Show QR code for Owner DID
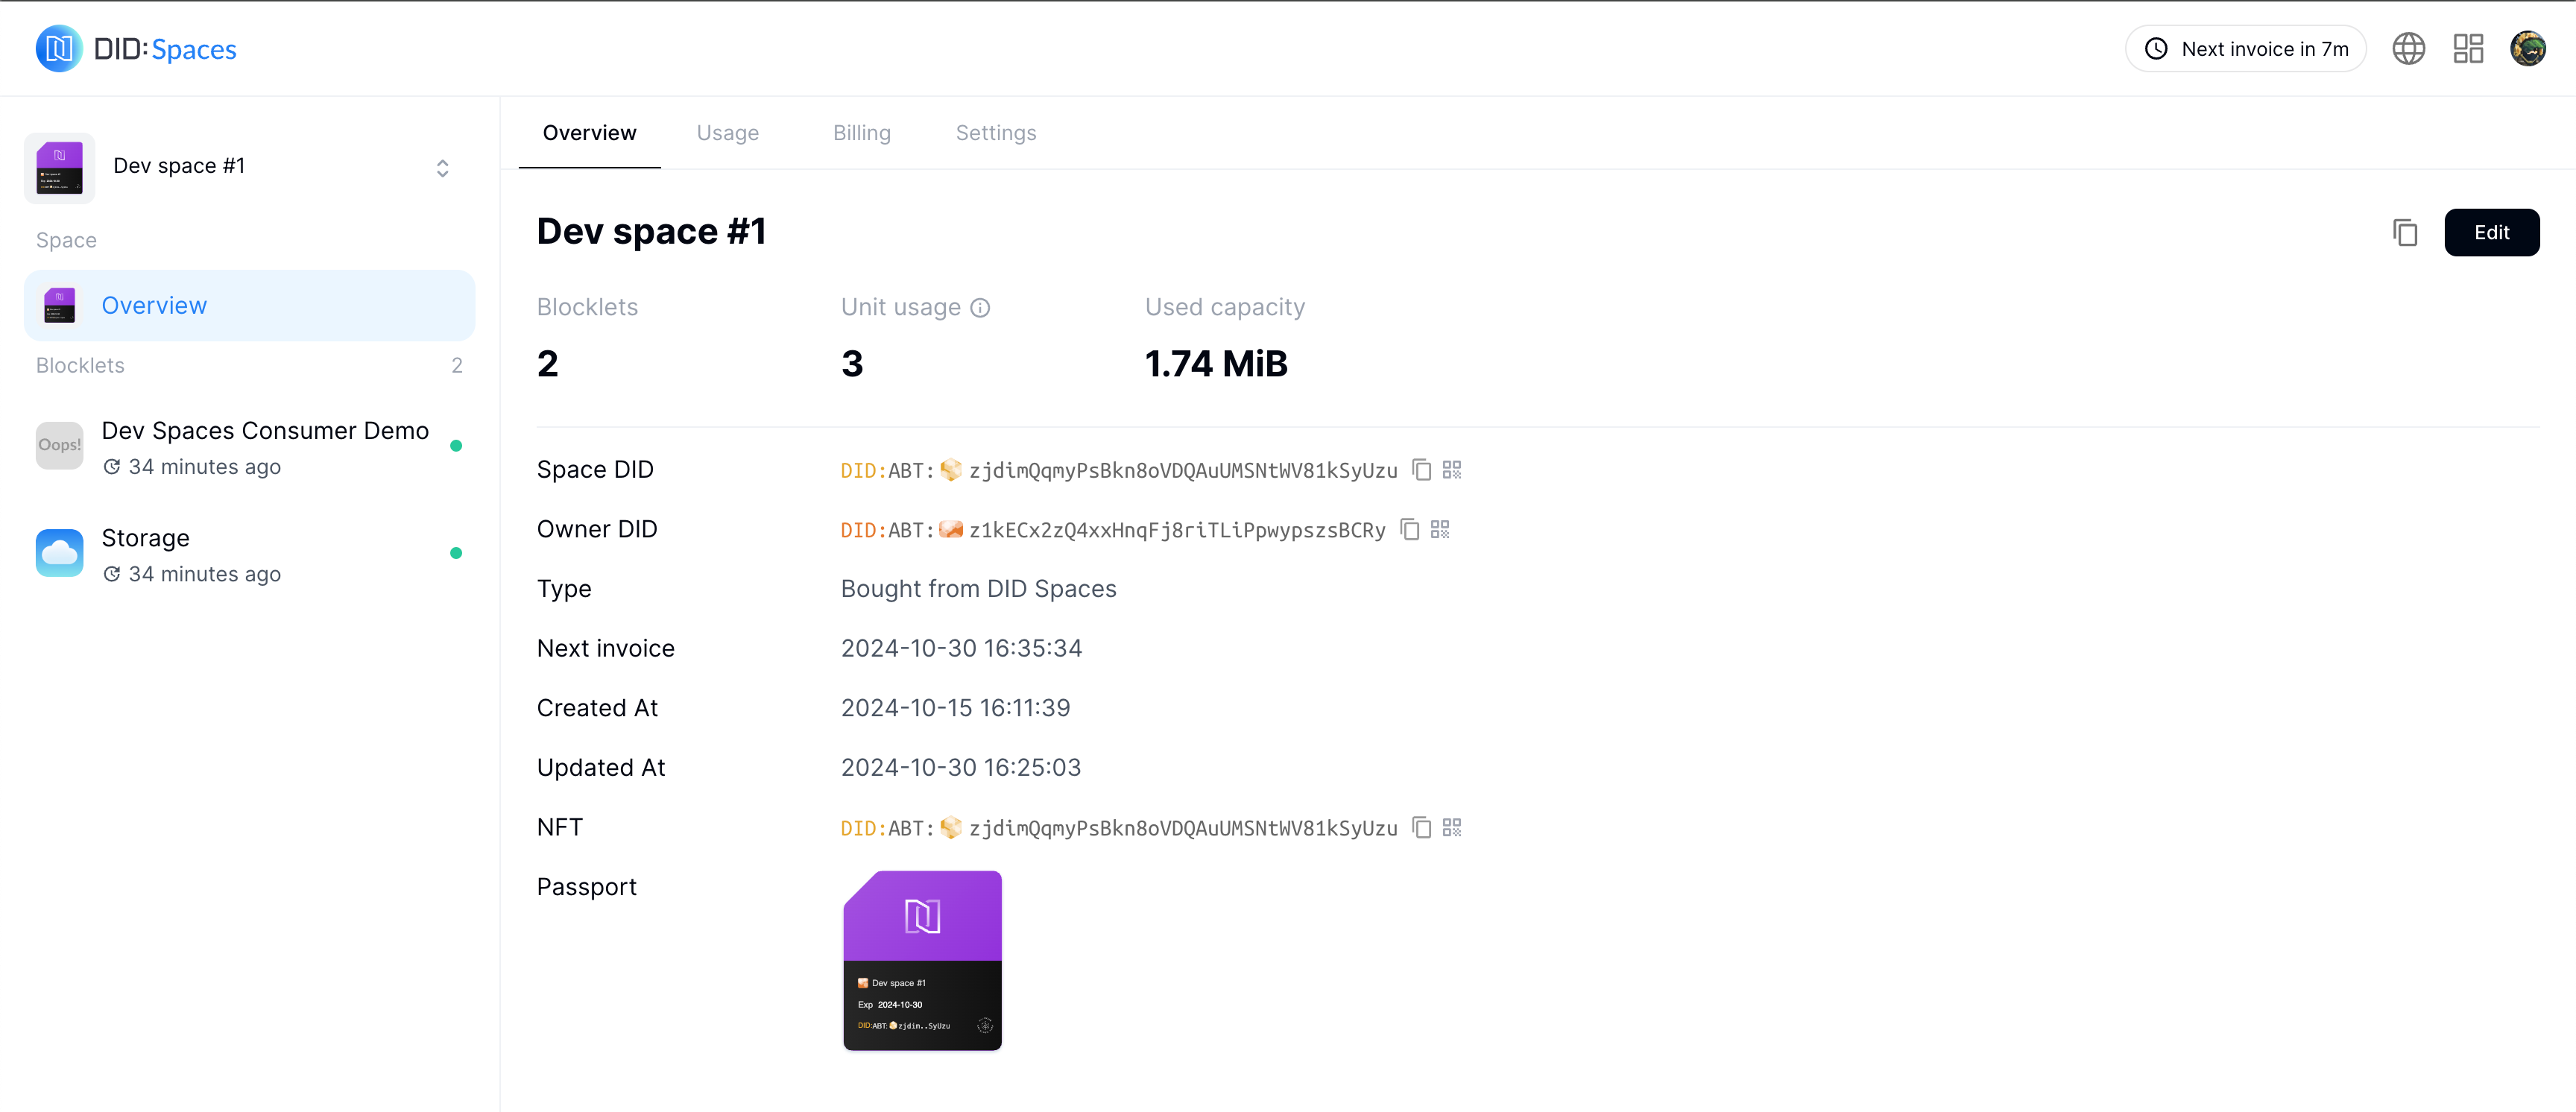2576x1112 pixels. (x=1440, y=530)
